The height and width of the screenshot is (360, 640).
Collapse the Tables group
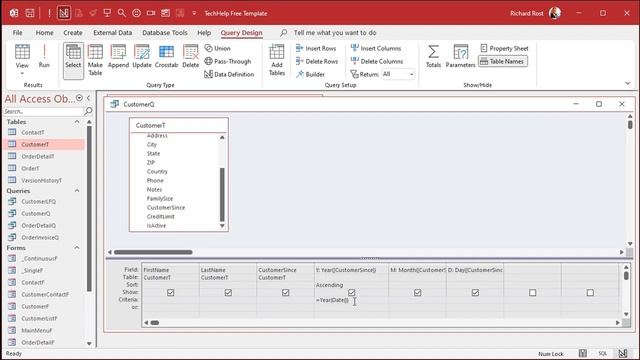(x=77, y=122)
